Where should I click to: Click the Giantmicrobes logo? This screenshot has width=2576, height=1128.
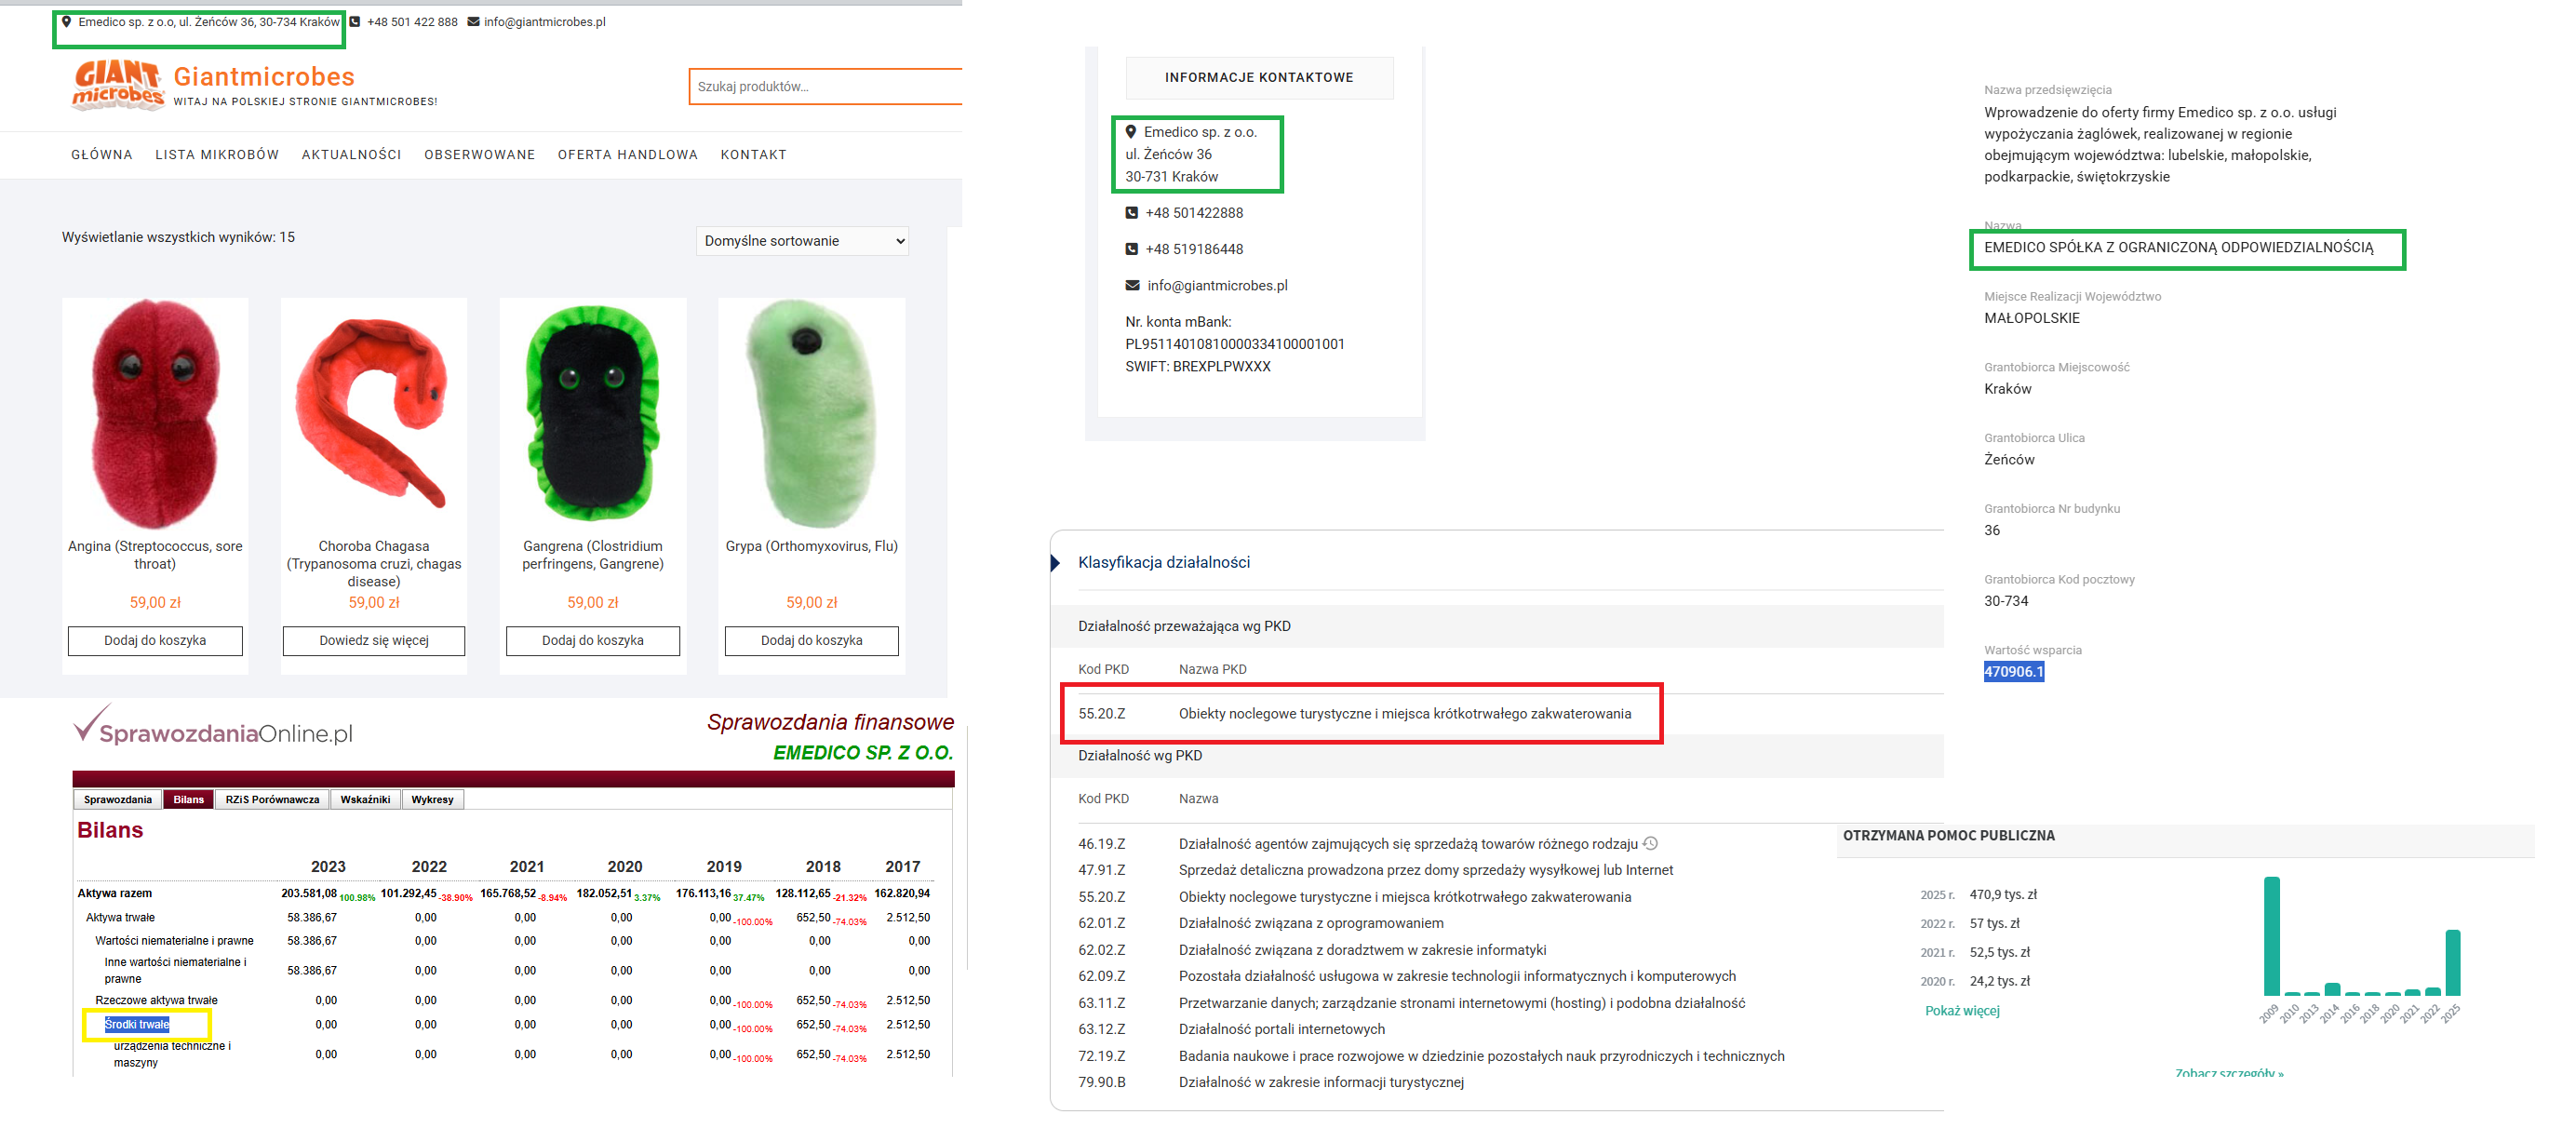(x=116, y=84)
